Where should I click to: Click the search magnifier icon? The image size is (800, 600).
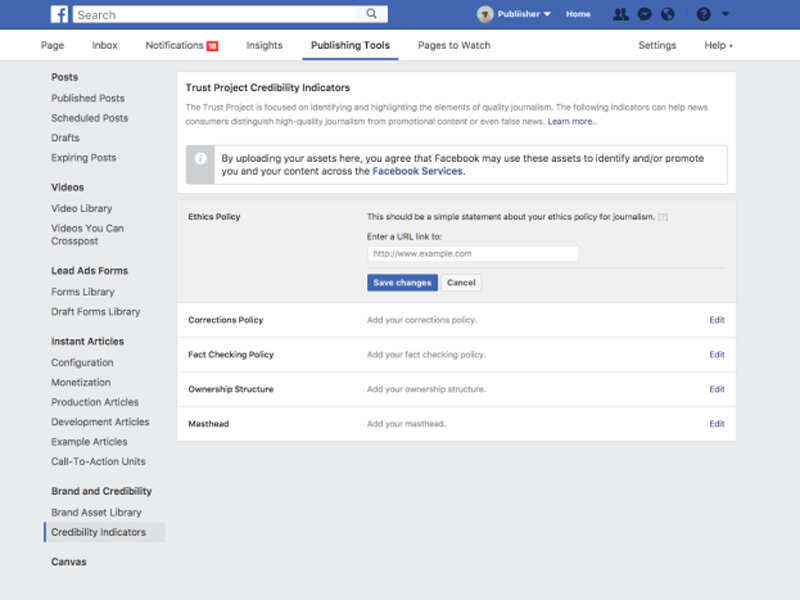click(x=370, y=14)
